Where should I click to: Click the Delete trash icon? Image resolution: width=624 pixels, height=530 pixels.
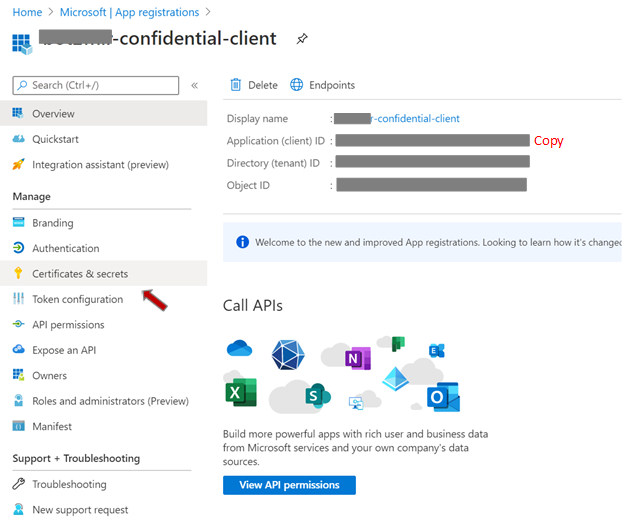click(x=236, y=85)
